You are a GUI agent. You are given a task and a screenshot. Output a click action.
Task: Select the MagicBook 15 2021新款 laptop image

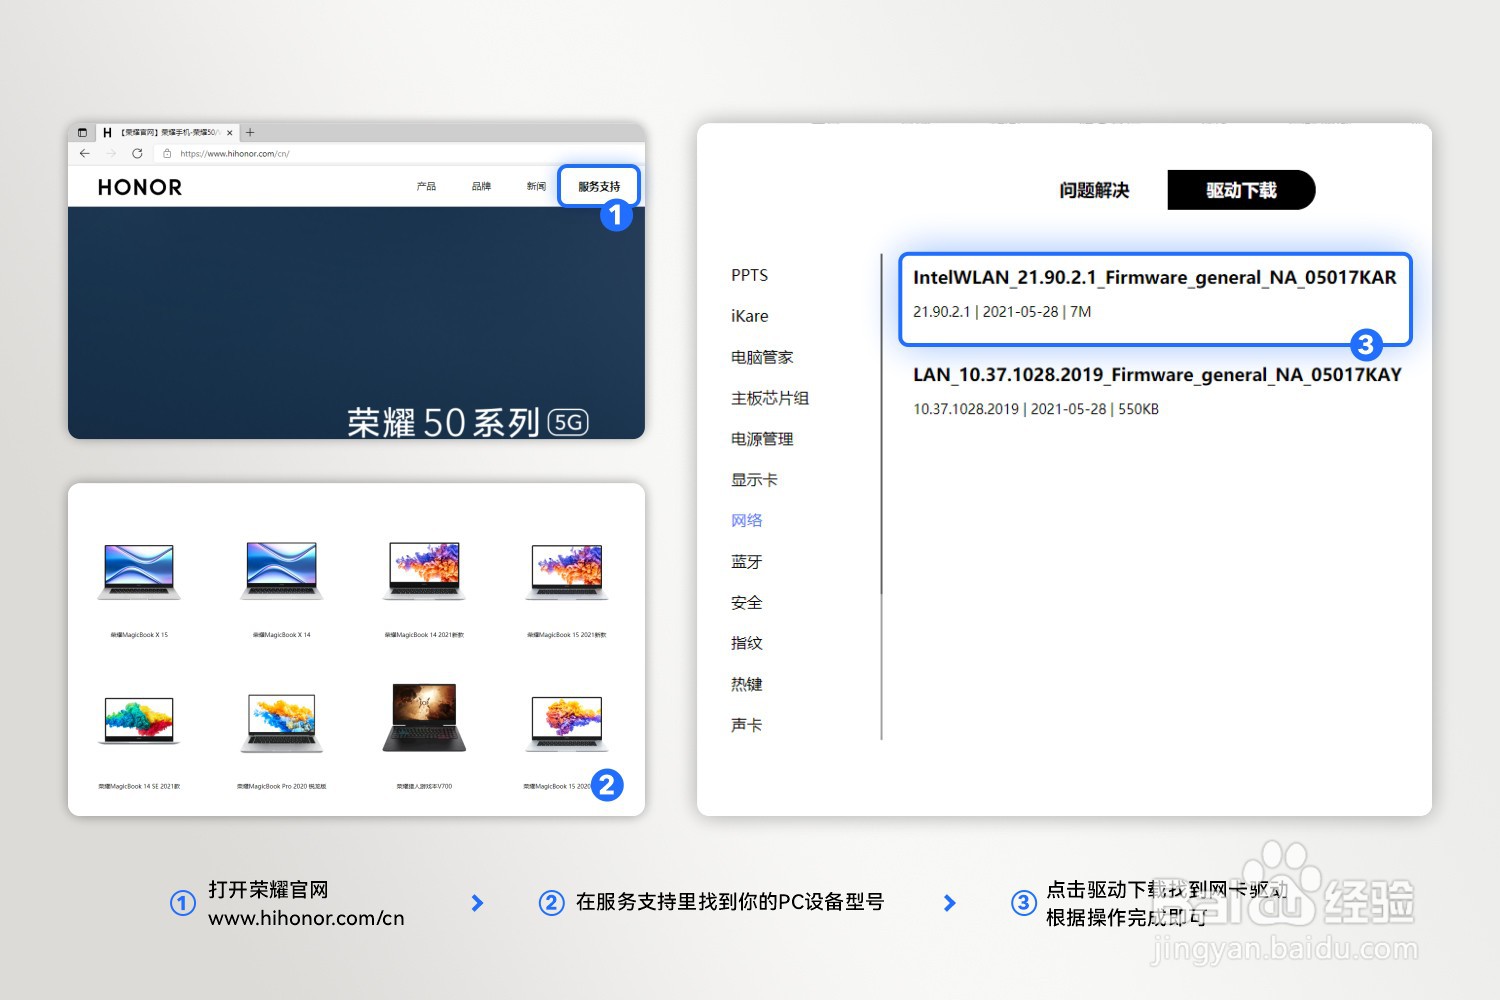click(x=567, y=572)
